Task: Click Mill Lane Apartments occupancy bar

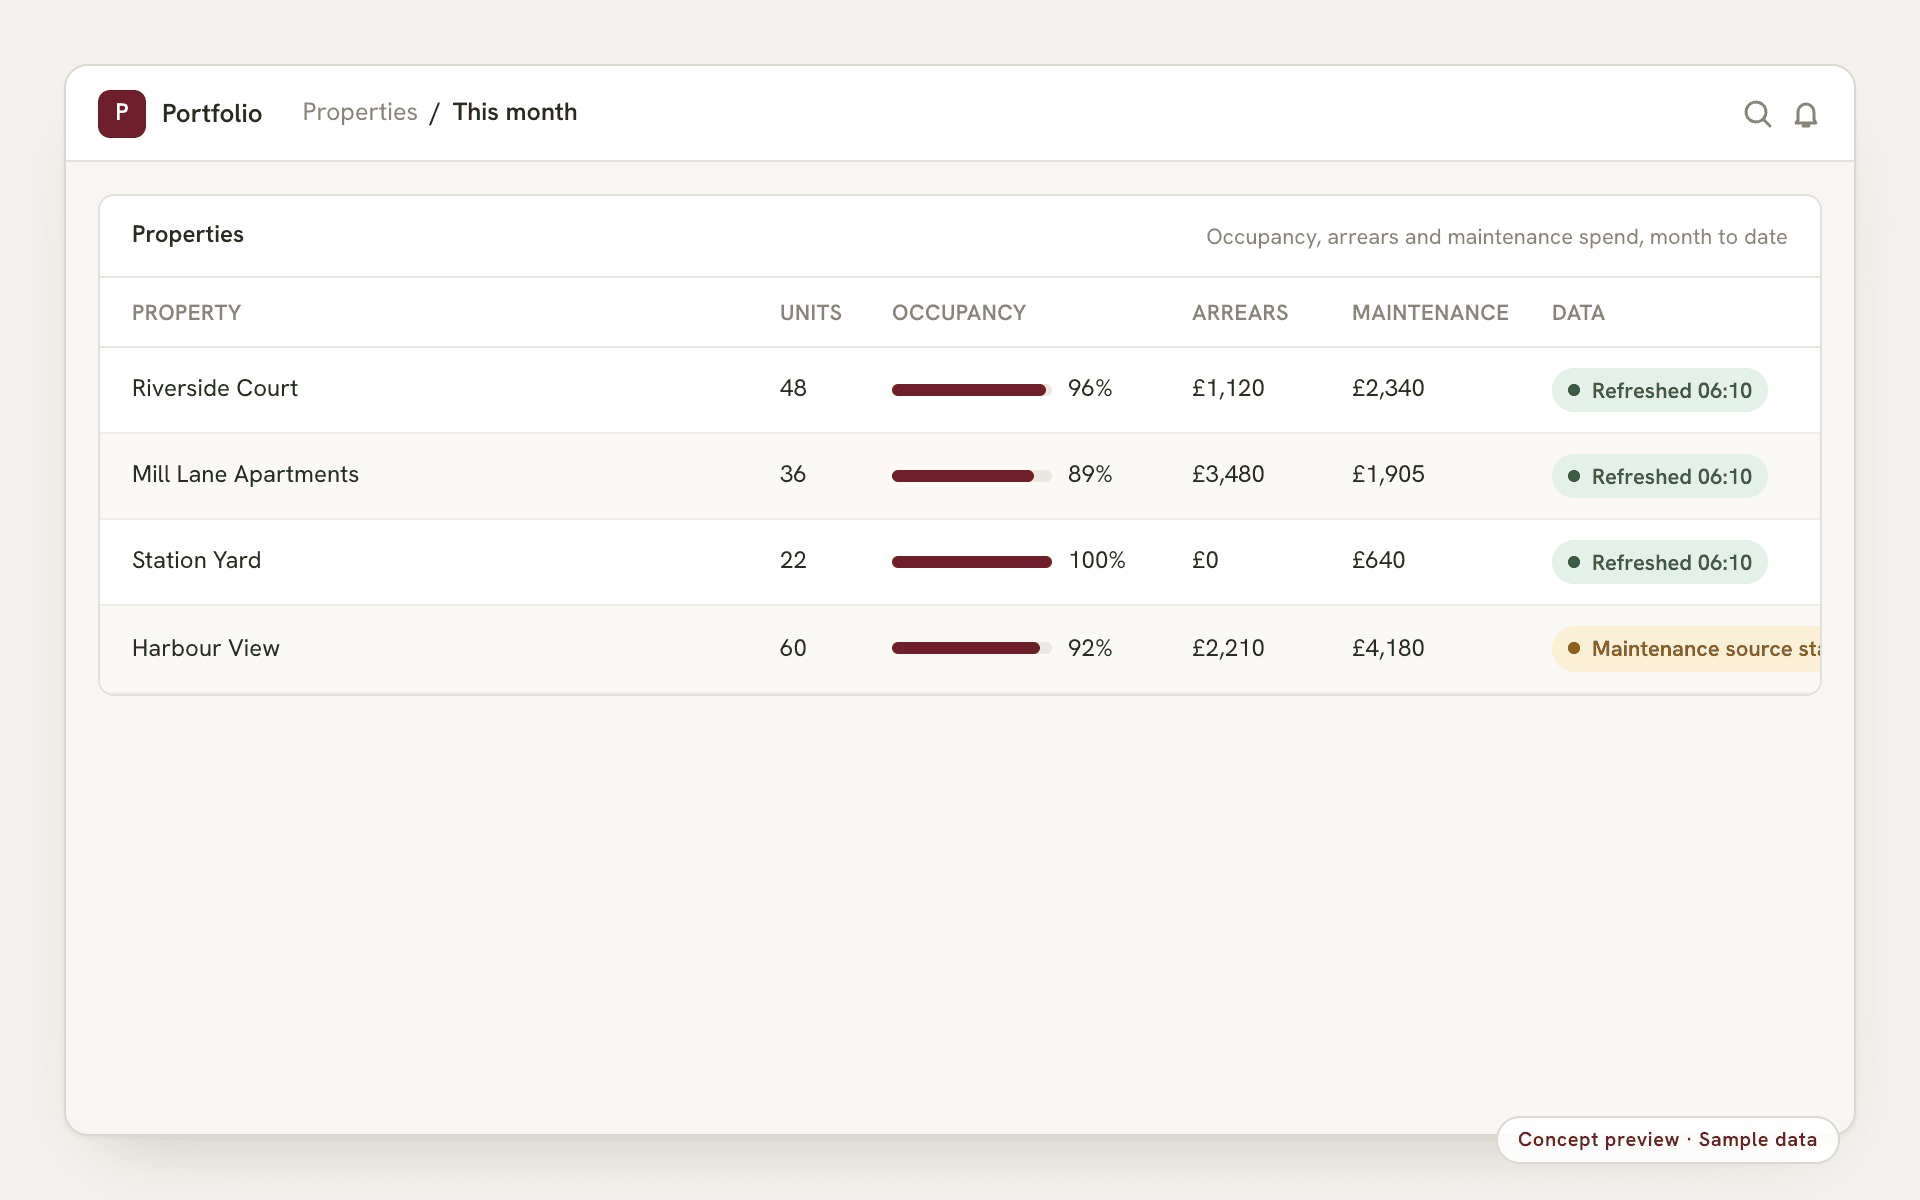Action: coord(972,476)
